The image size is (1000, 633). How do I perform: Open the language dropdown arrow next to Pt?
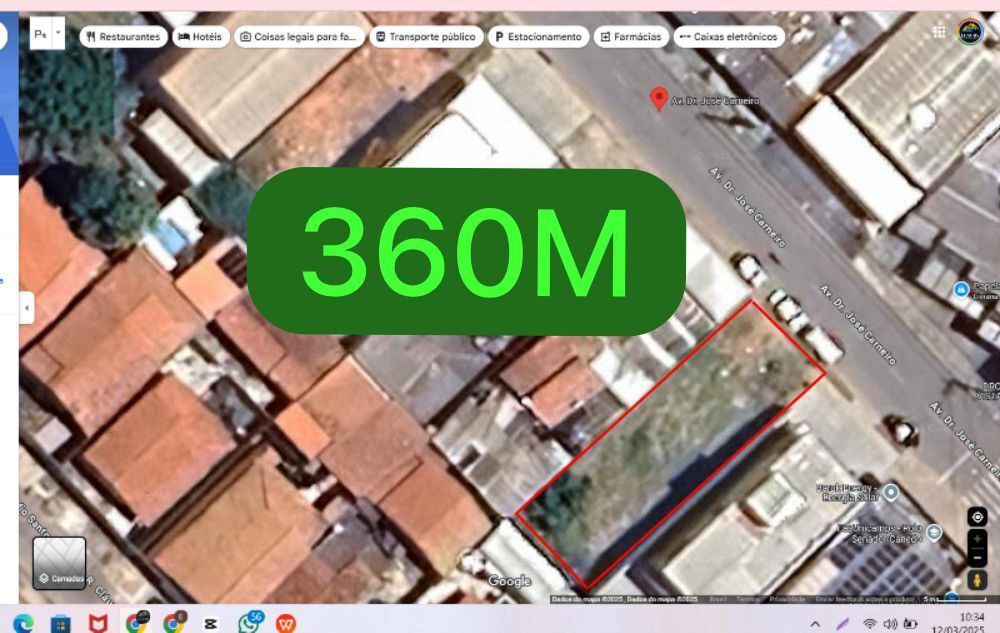click(x=58, y=33)
